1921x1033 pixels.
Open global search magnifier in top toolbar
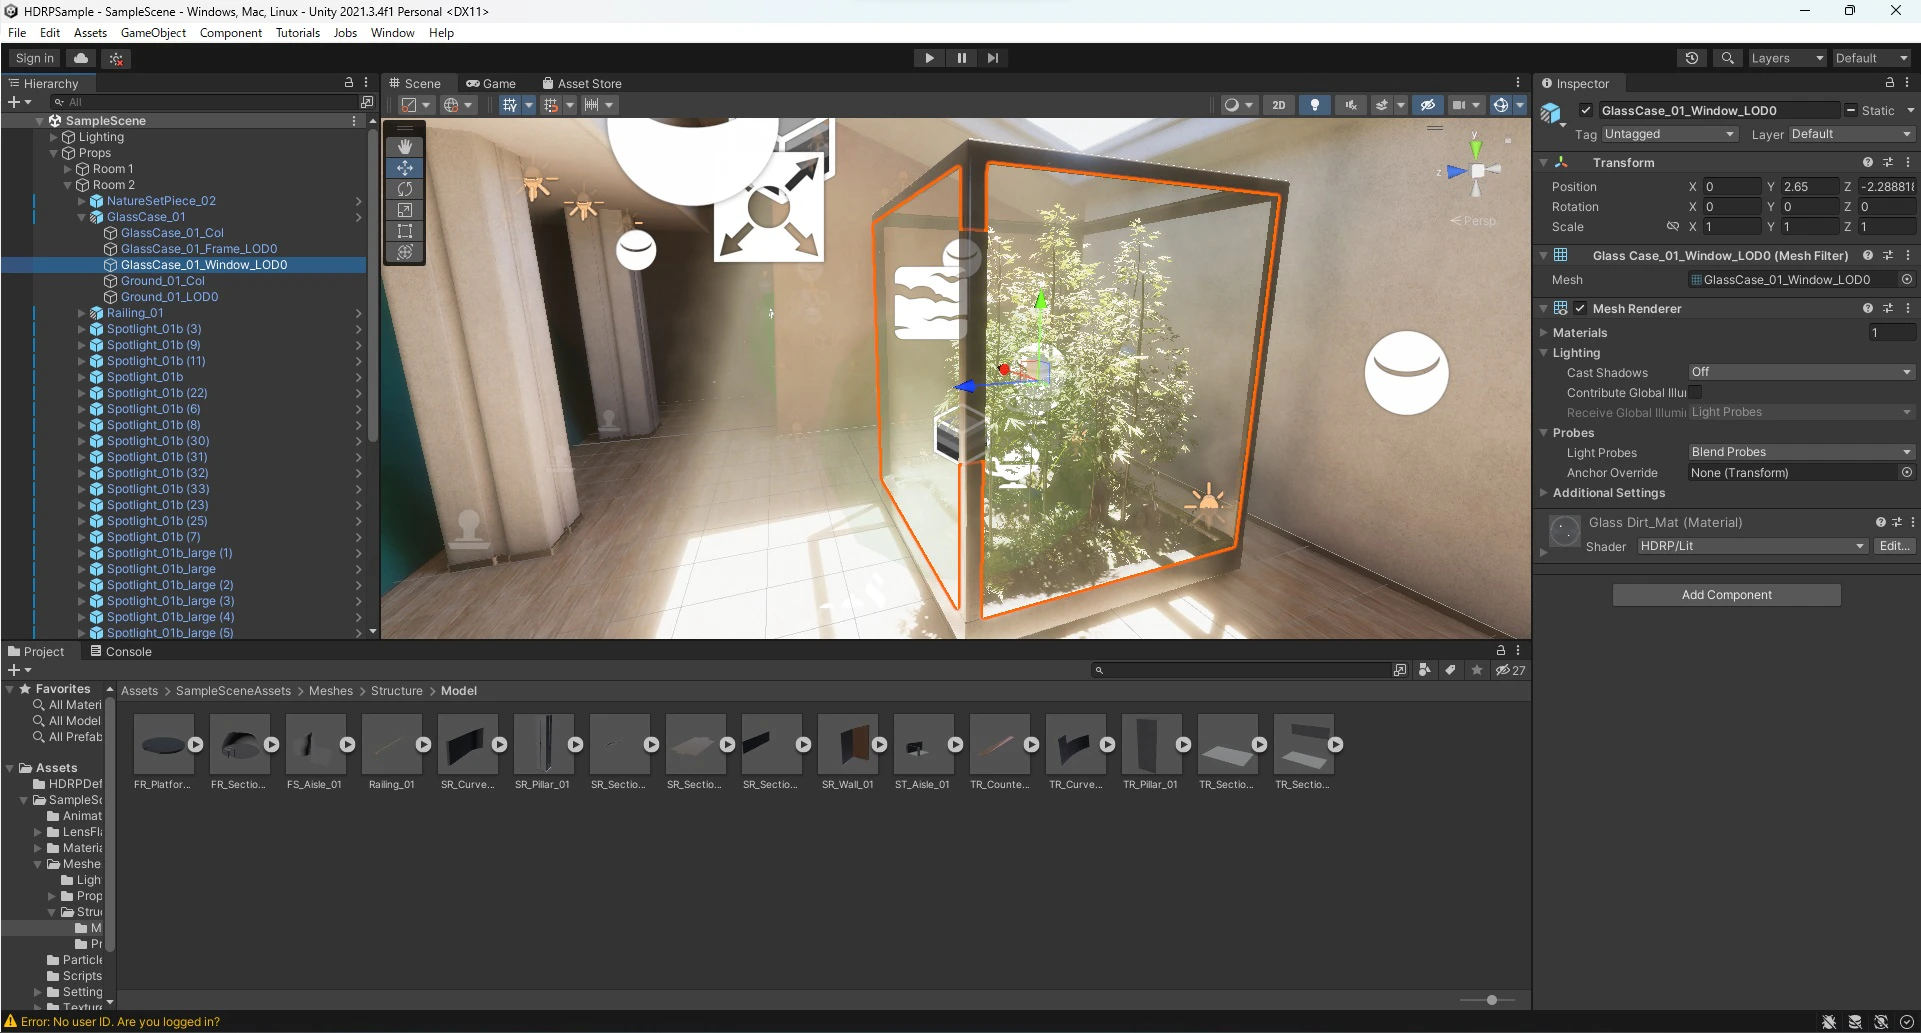tap(1727, 58)
